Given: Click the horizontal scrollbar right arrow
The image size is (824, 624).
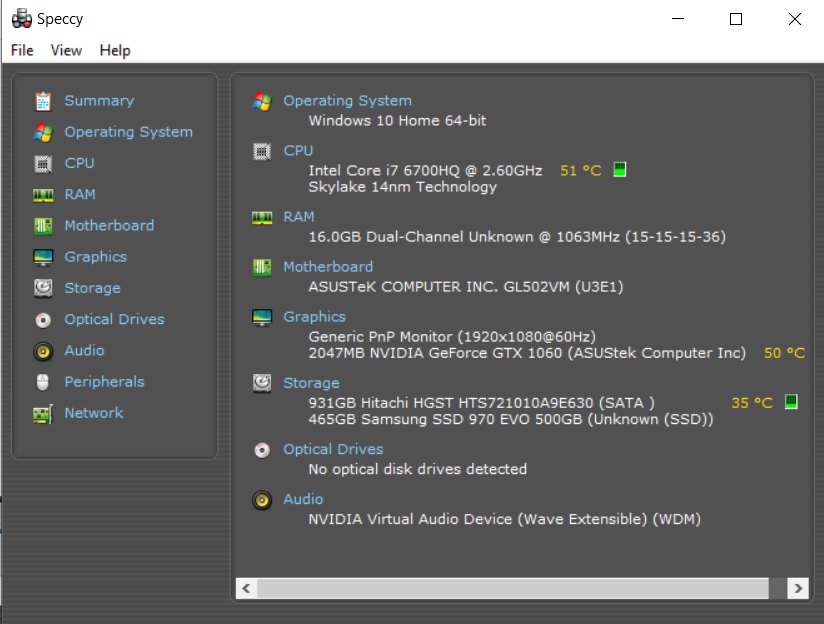Looking at the screenshot, I should point(797,587).
